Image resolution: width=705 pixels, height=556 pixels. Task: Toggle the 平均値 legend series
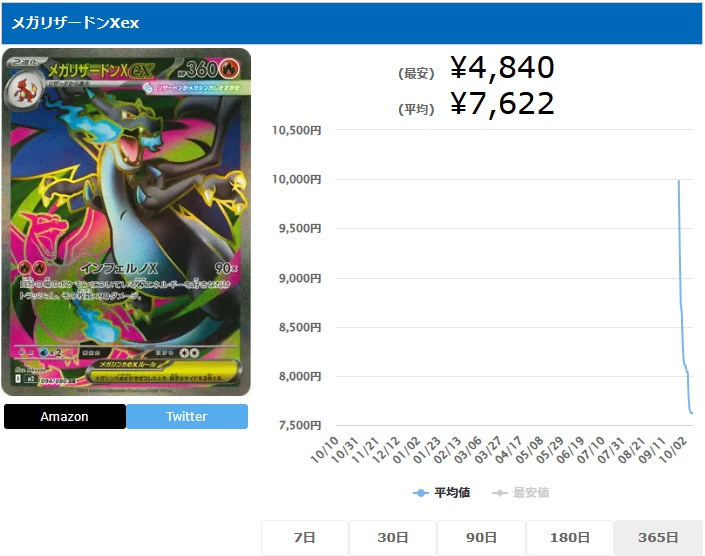click(x=442, y=493)
